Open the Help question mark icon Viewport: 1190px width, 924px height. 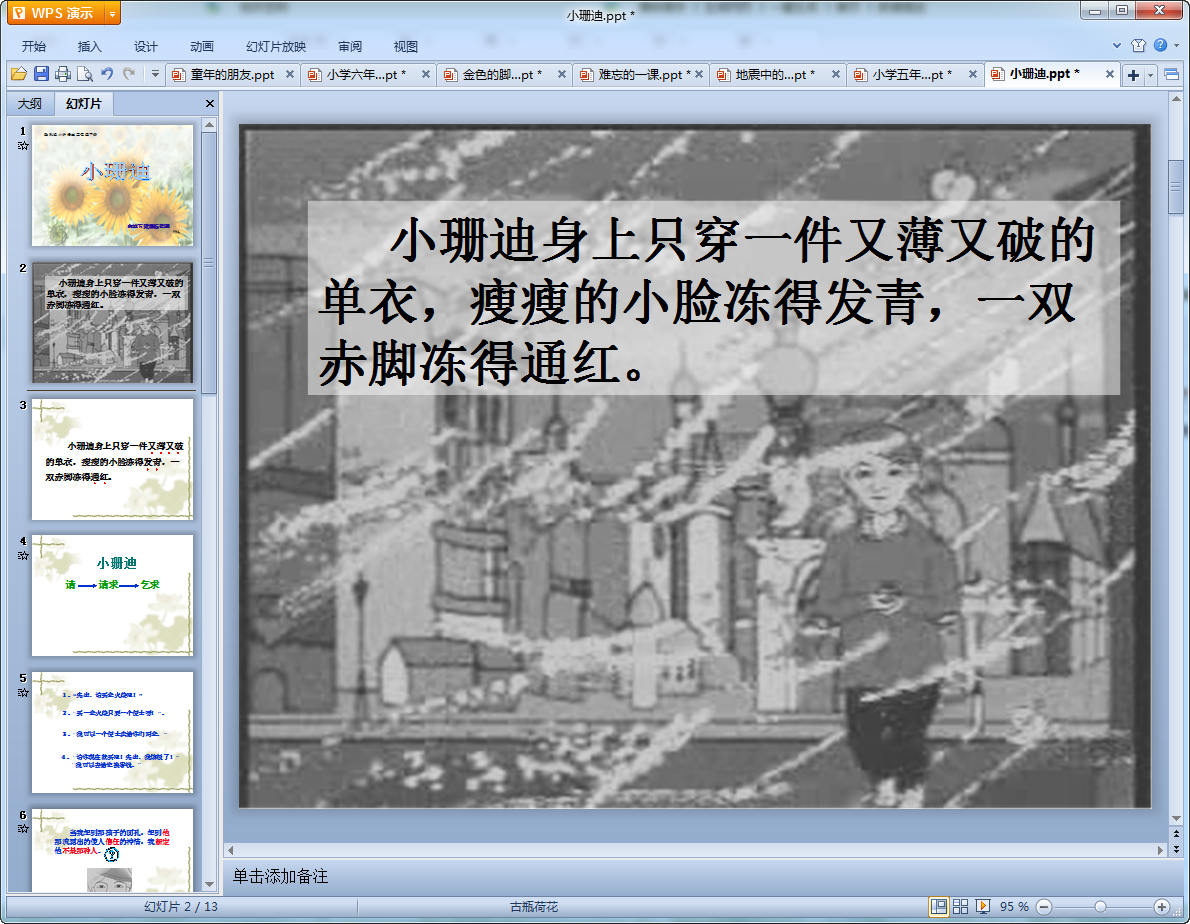(1160, 46)
